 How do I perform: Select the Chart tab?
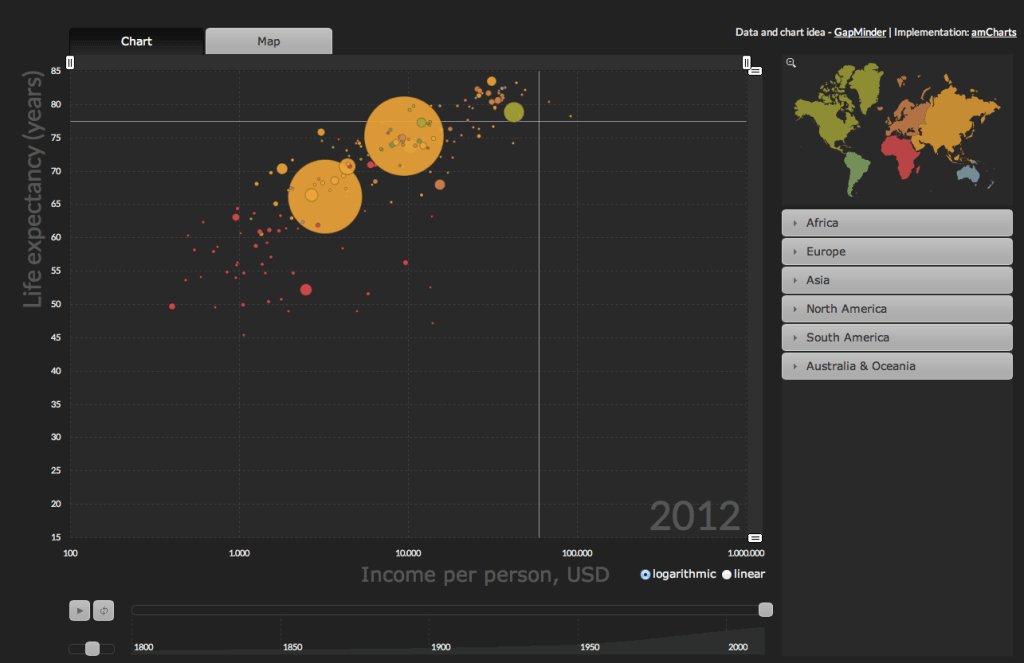pyautogui.click(x=136, y=41)
